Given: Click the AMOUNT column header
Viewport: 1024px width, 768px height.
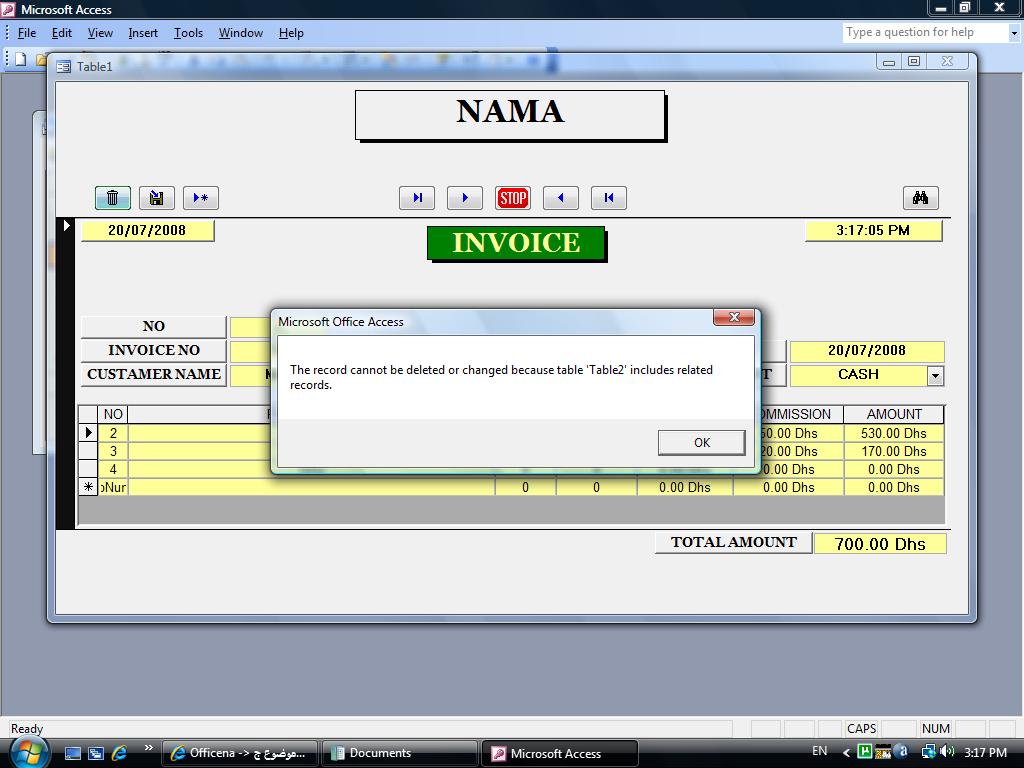Looking at the screenshot, I should click(893, 415).
